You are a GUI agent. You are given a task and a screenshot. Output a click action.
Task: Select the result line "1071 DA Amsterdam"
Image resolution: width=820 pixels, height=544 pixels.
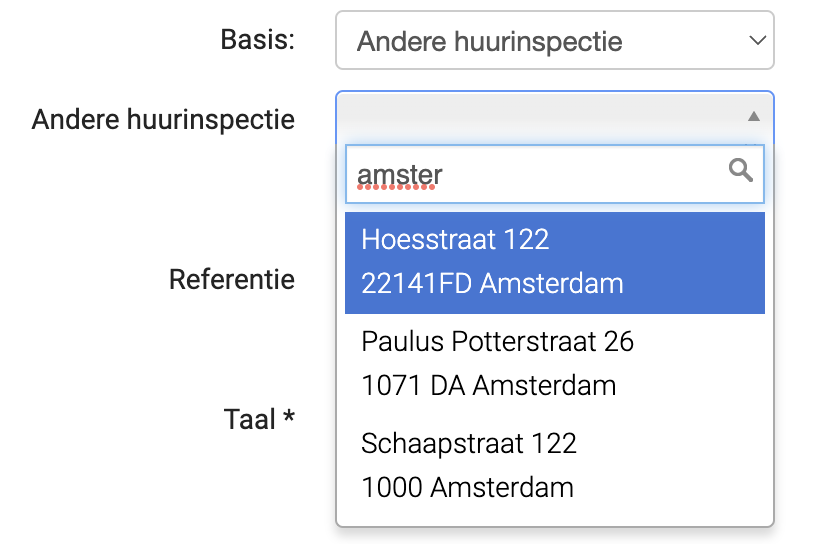point(488,386)
